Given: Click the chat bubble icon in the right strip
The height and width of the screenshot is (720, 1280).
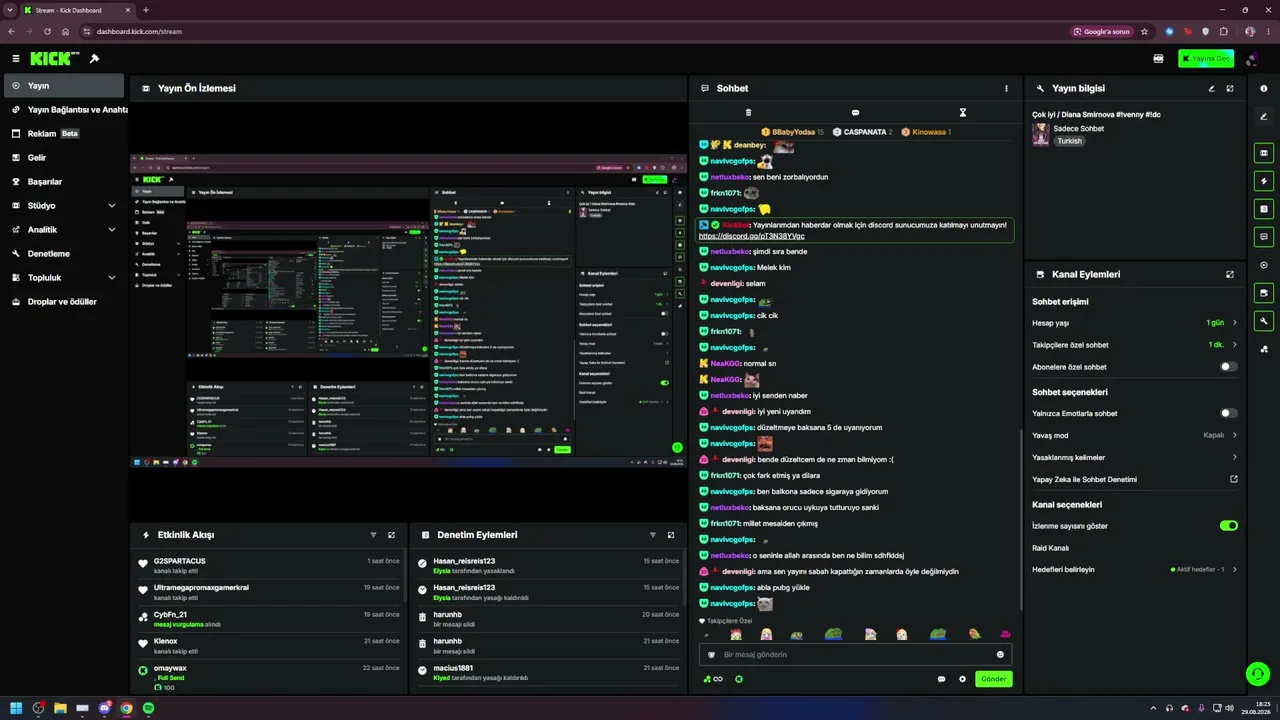Looking at the screenshot, I should 1264,237.
